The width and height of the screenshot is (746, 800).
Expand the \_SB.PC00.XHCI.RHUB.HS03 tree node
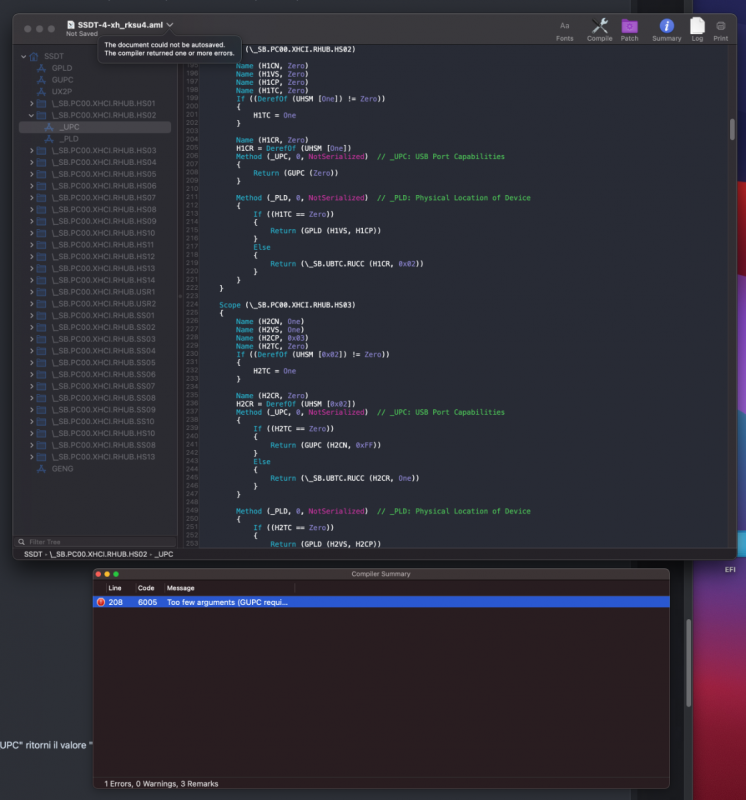click(29, 151)
